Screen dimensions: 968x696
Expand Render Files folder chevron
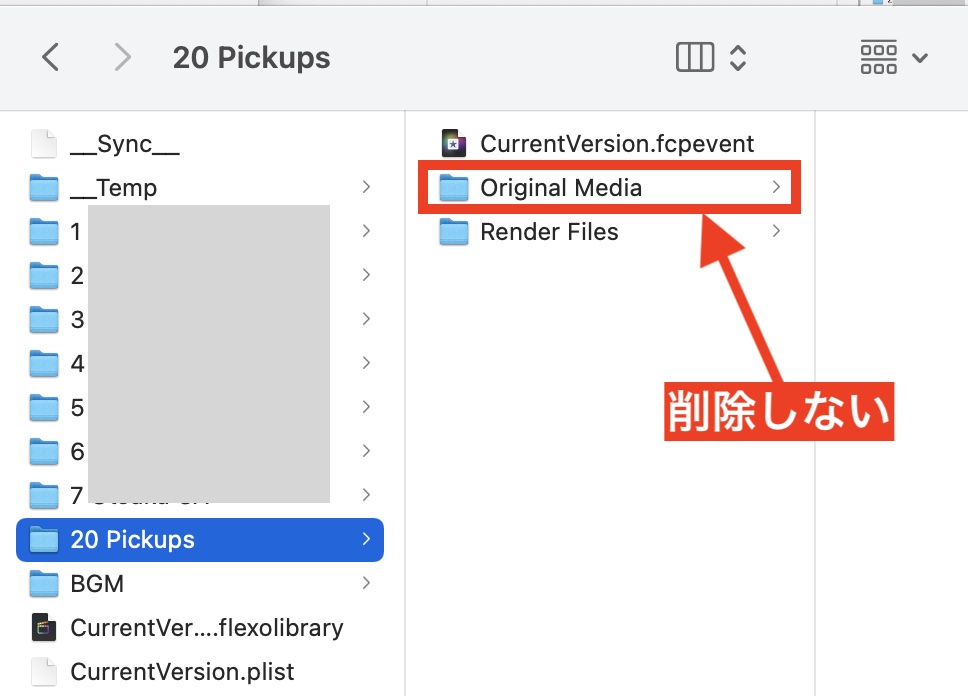776,231
